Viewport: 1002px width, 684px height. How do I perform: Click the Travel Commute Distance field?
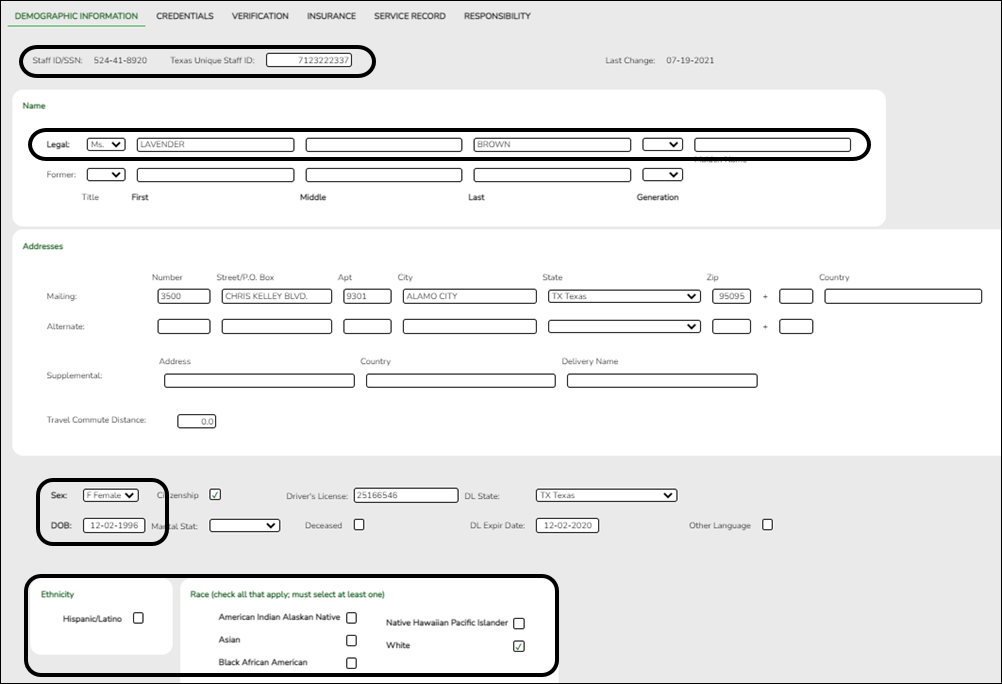click(196, 420)
